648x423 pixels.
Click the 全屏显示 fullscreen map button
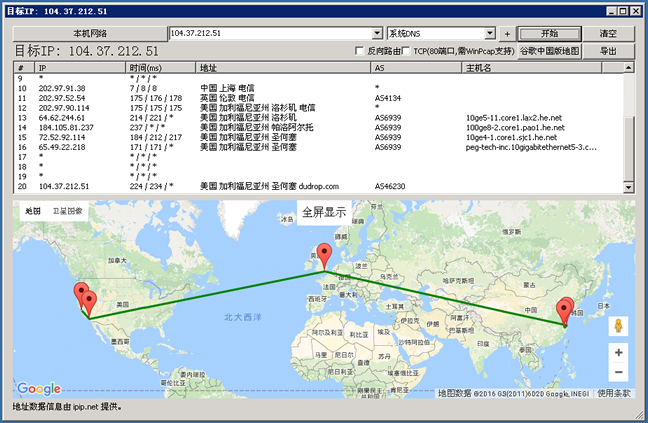(x=323, y=211)
